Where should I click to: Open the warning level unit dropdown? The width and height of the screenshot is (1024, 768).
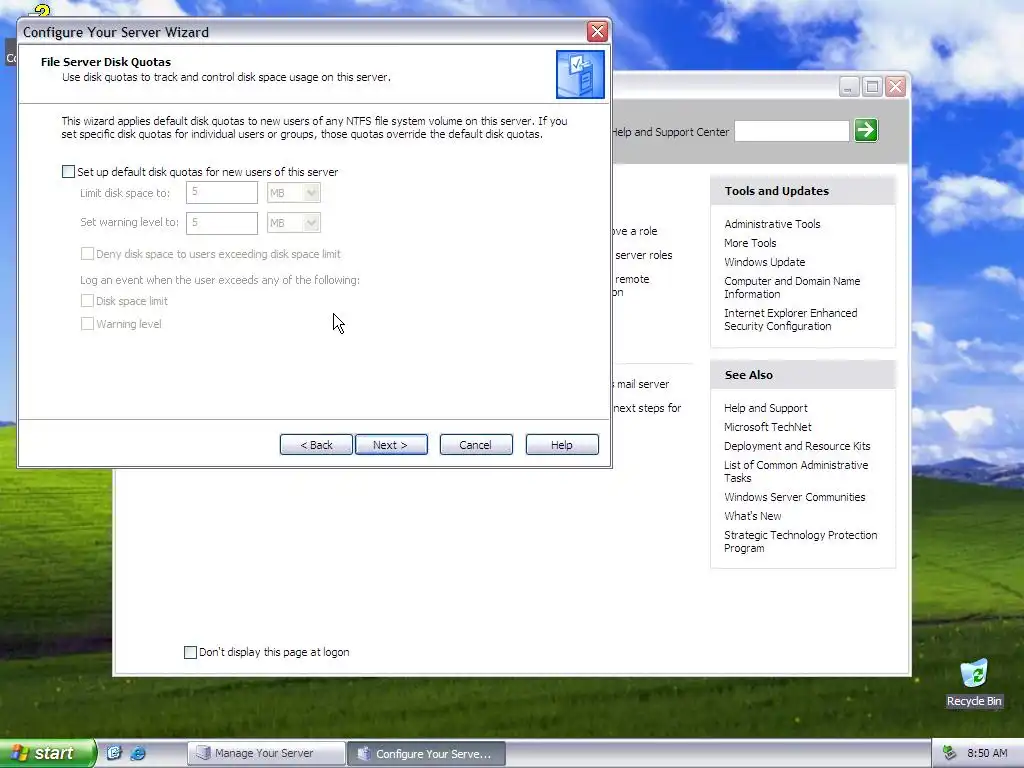click(294, 223)
